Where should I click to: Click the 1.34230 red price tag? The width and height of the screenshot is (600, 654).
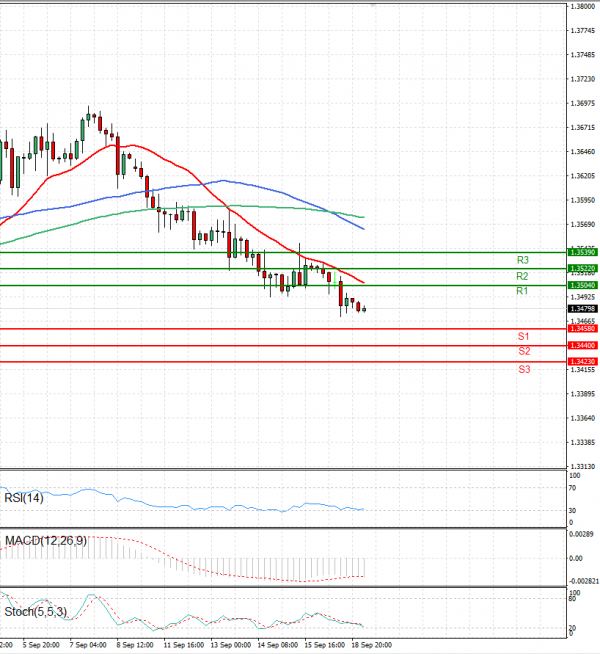[x=581, y=362]
